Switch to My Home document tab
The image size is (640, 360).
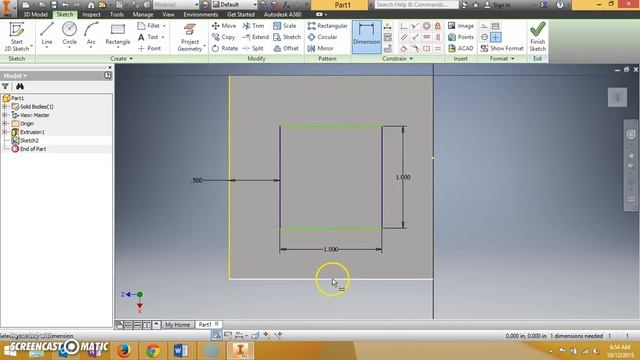[177, 324]
